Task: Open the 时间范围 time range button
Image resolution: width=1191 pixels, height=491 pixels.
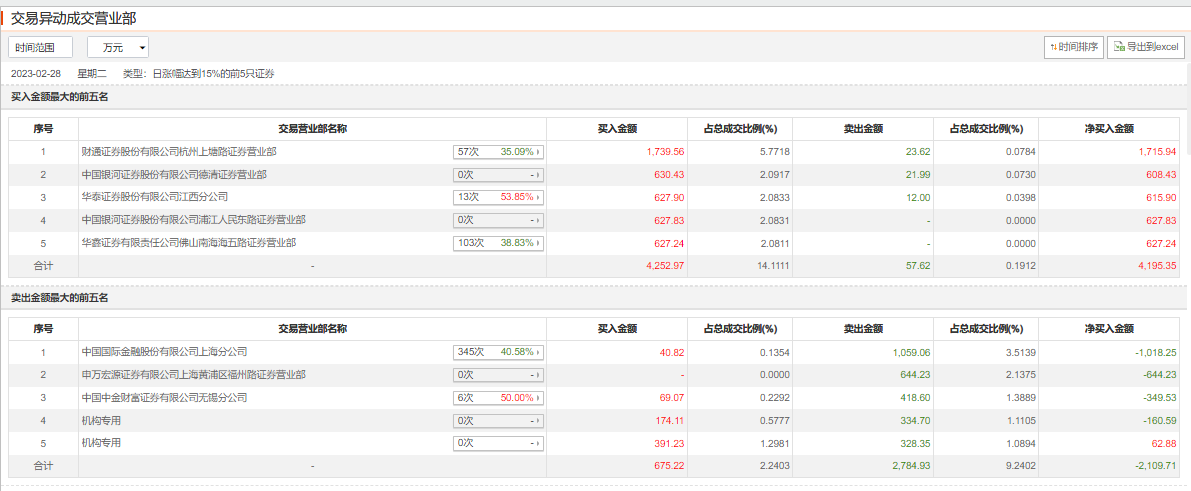Action: [40, 47]
